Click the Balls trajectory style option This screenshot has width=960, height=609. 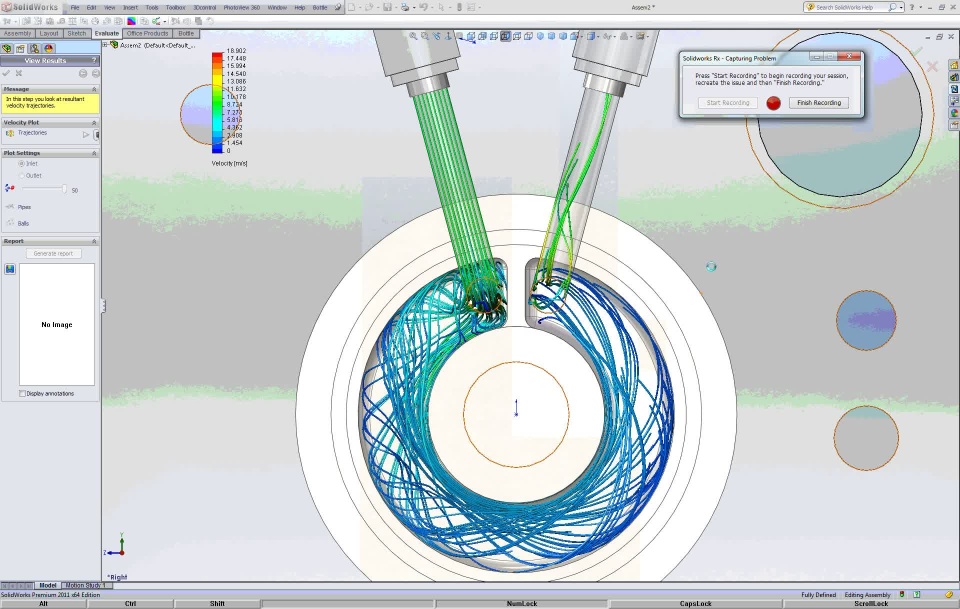tap(23, 223)
